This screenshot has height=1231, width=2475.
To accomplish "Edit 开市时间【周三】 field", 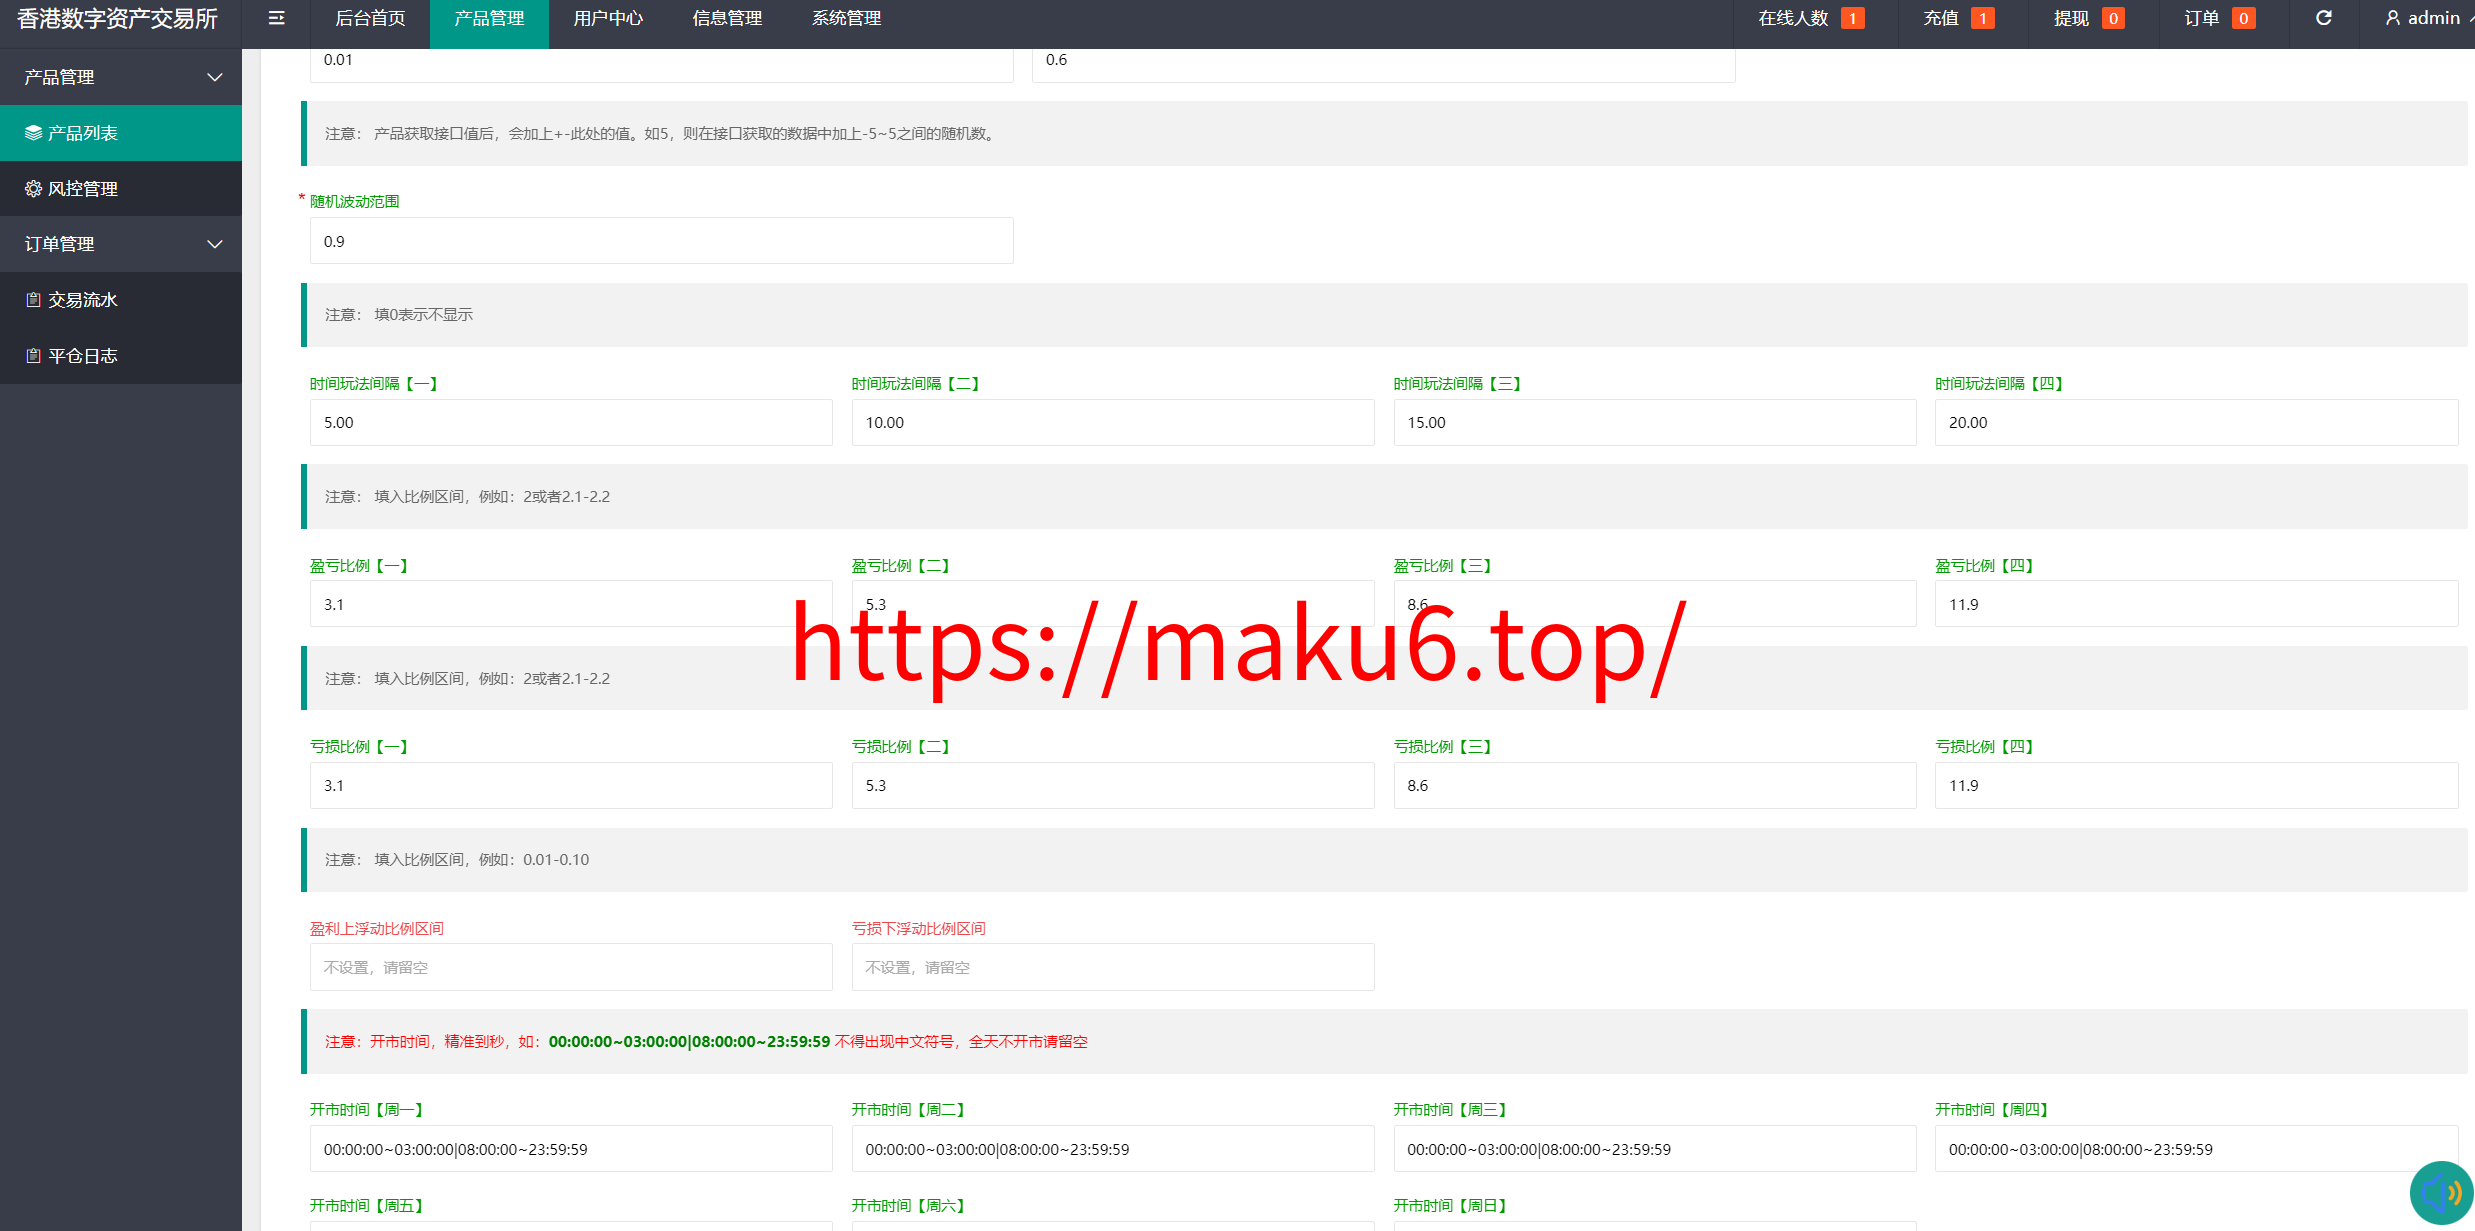I will pyautogui.click(x=1655, y=1149).
